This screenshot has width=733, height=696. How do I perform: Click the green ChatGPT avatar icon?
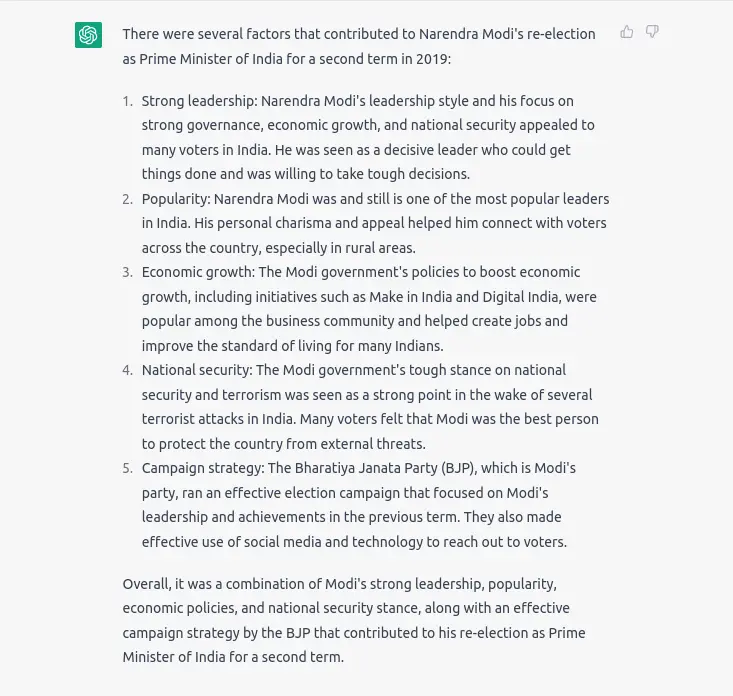[88, 35]
